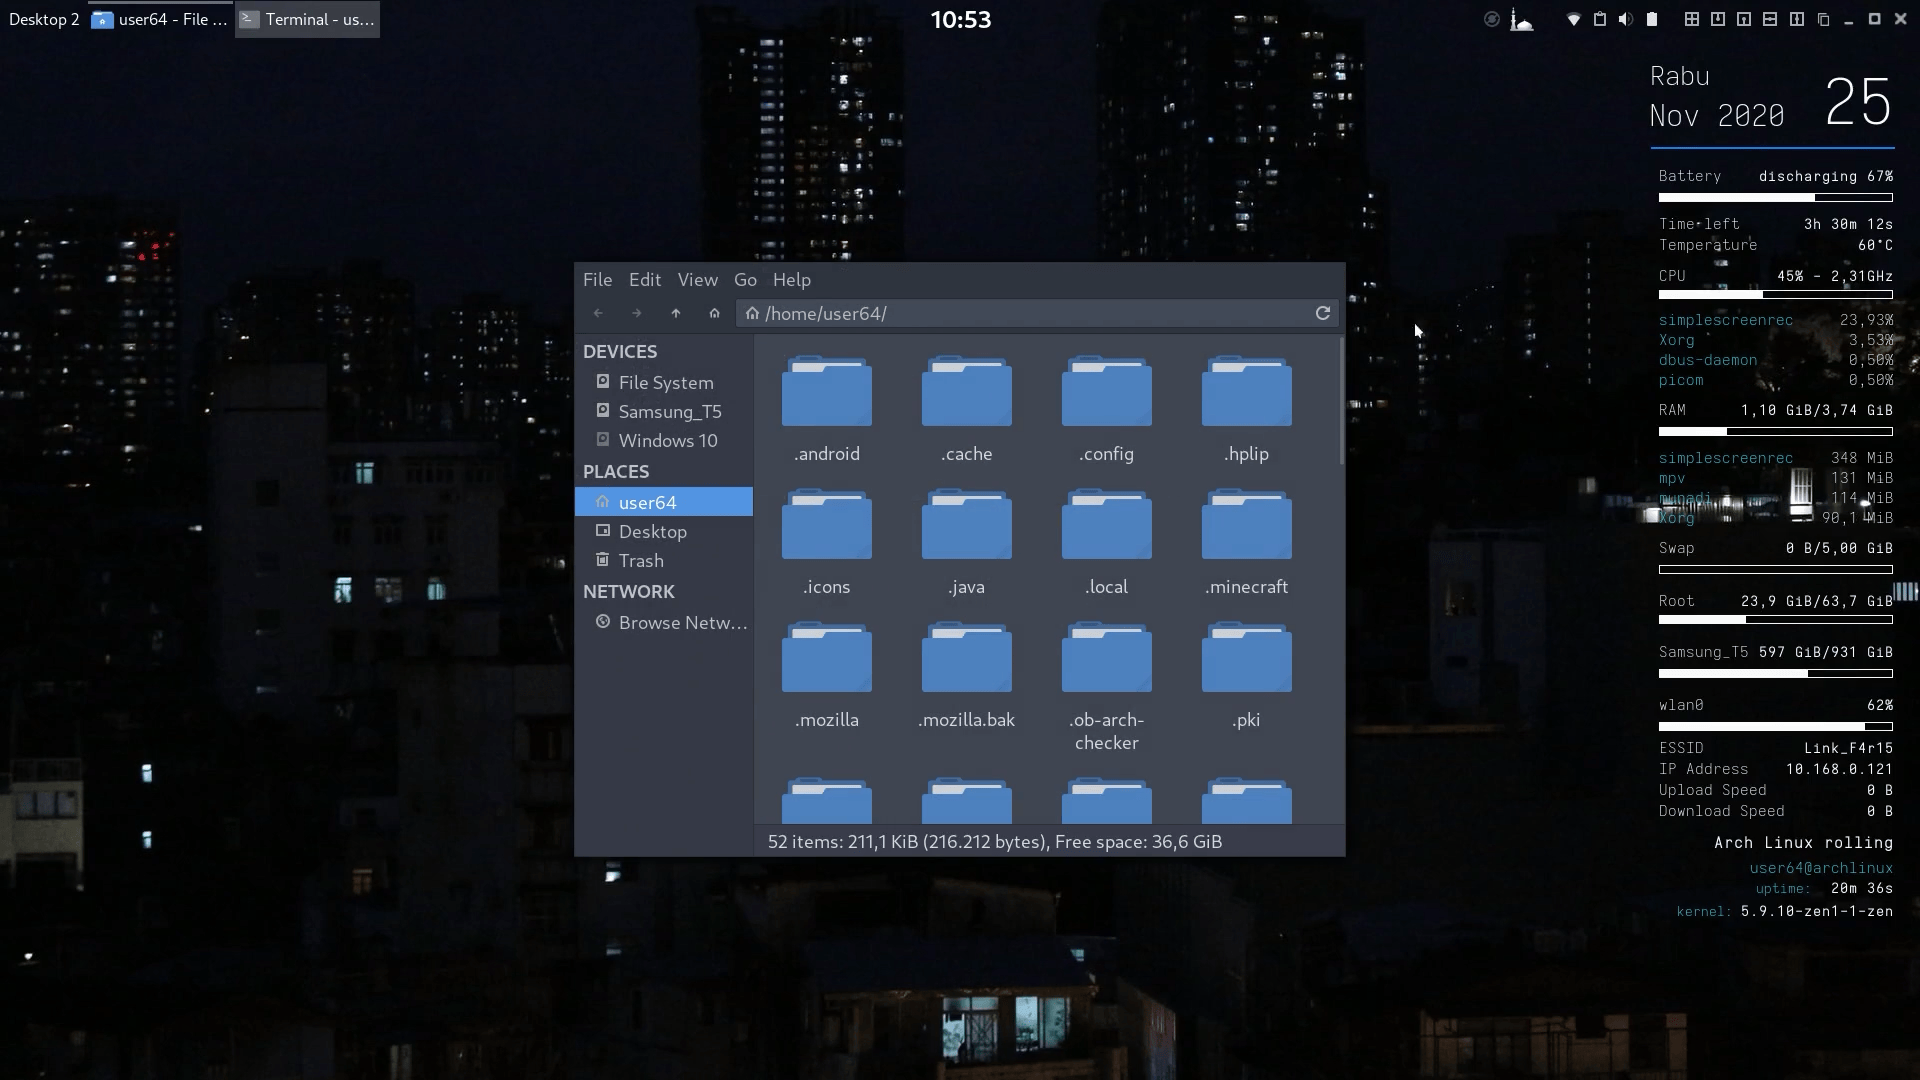Click Browse Network in sidebar
1920x1080 pixels.
[x=681, y=622]
